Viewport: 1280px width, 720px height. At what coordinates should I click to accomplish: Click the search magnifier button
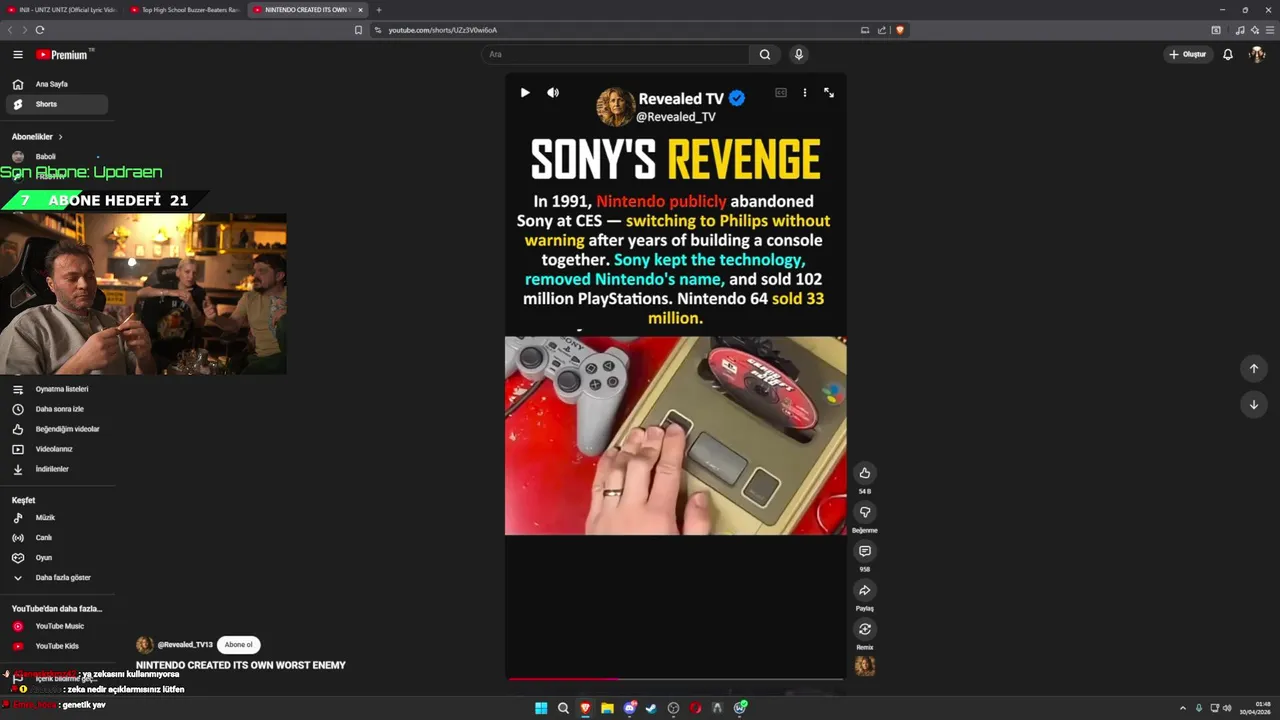[765, 55]
